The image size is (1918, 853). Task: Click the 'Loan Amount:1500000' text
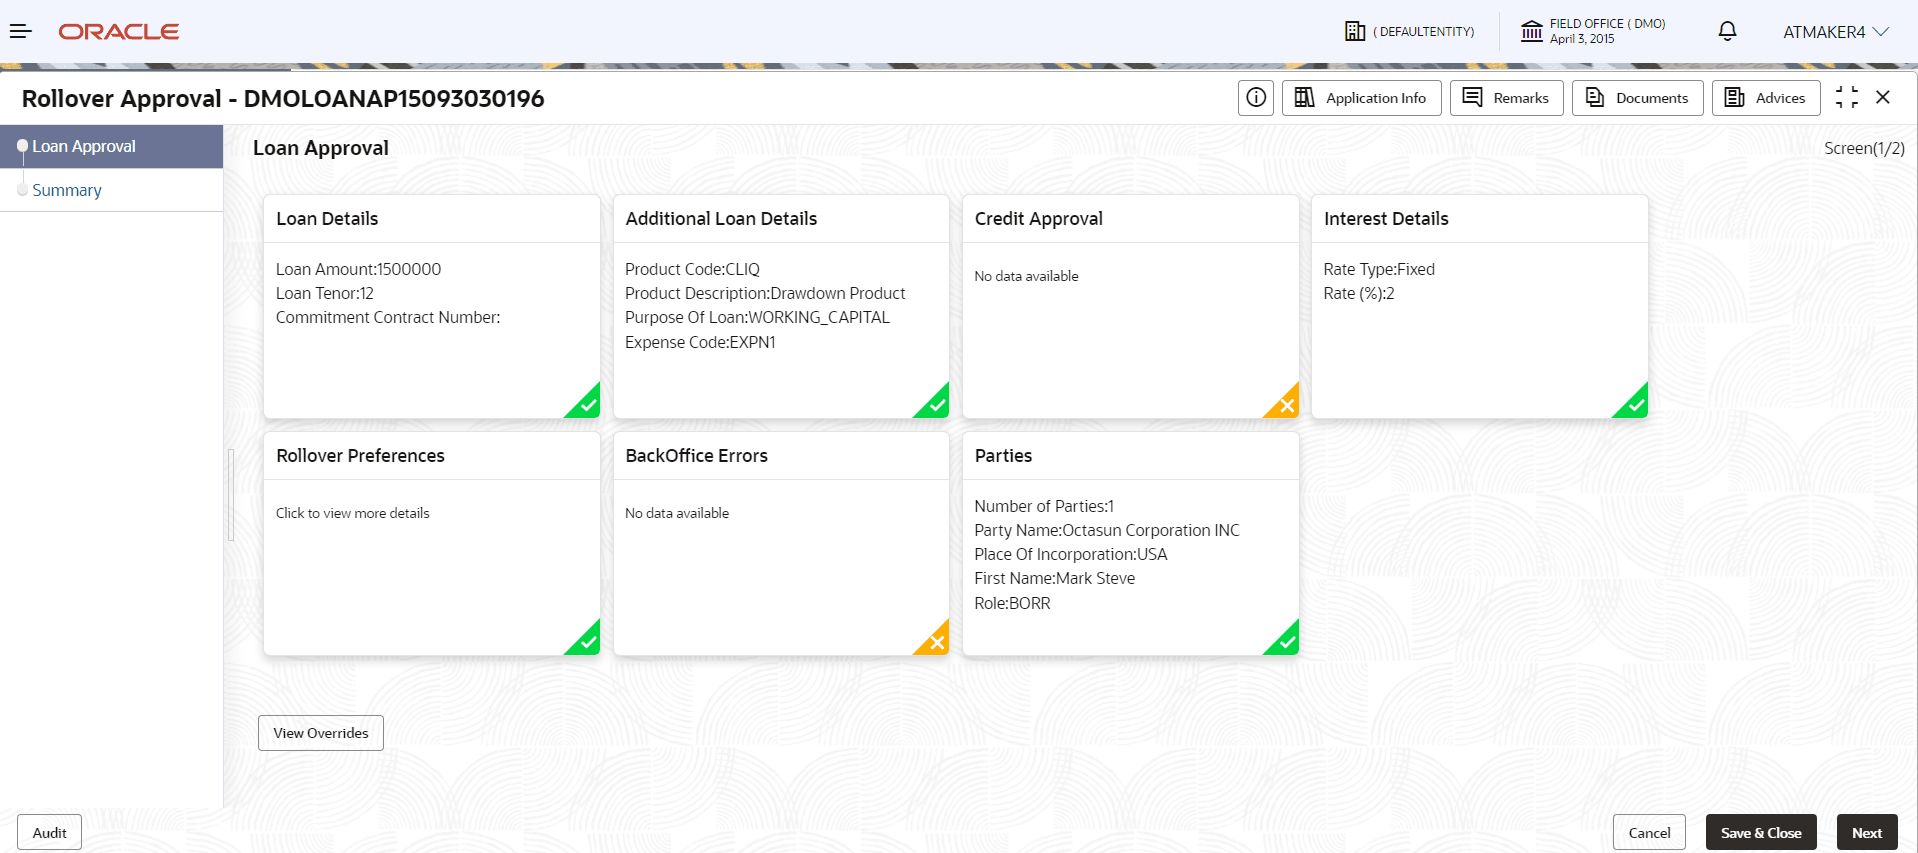click(358, 269)
